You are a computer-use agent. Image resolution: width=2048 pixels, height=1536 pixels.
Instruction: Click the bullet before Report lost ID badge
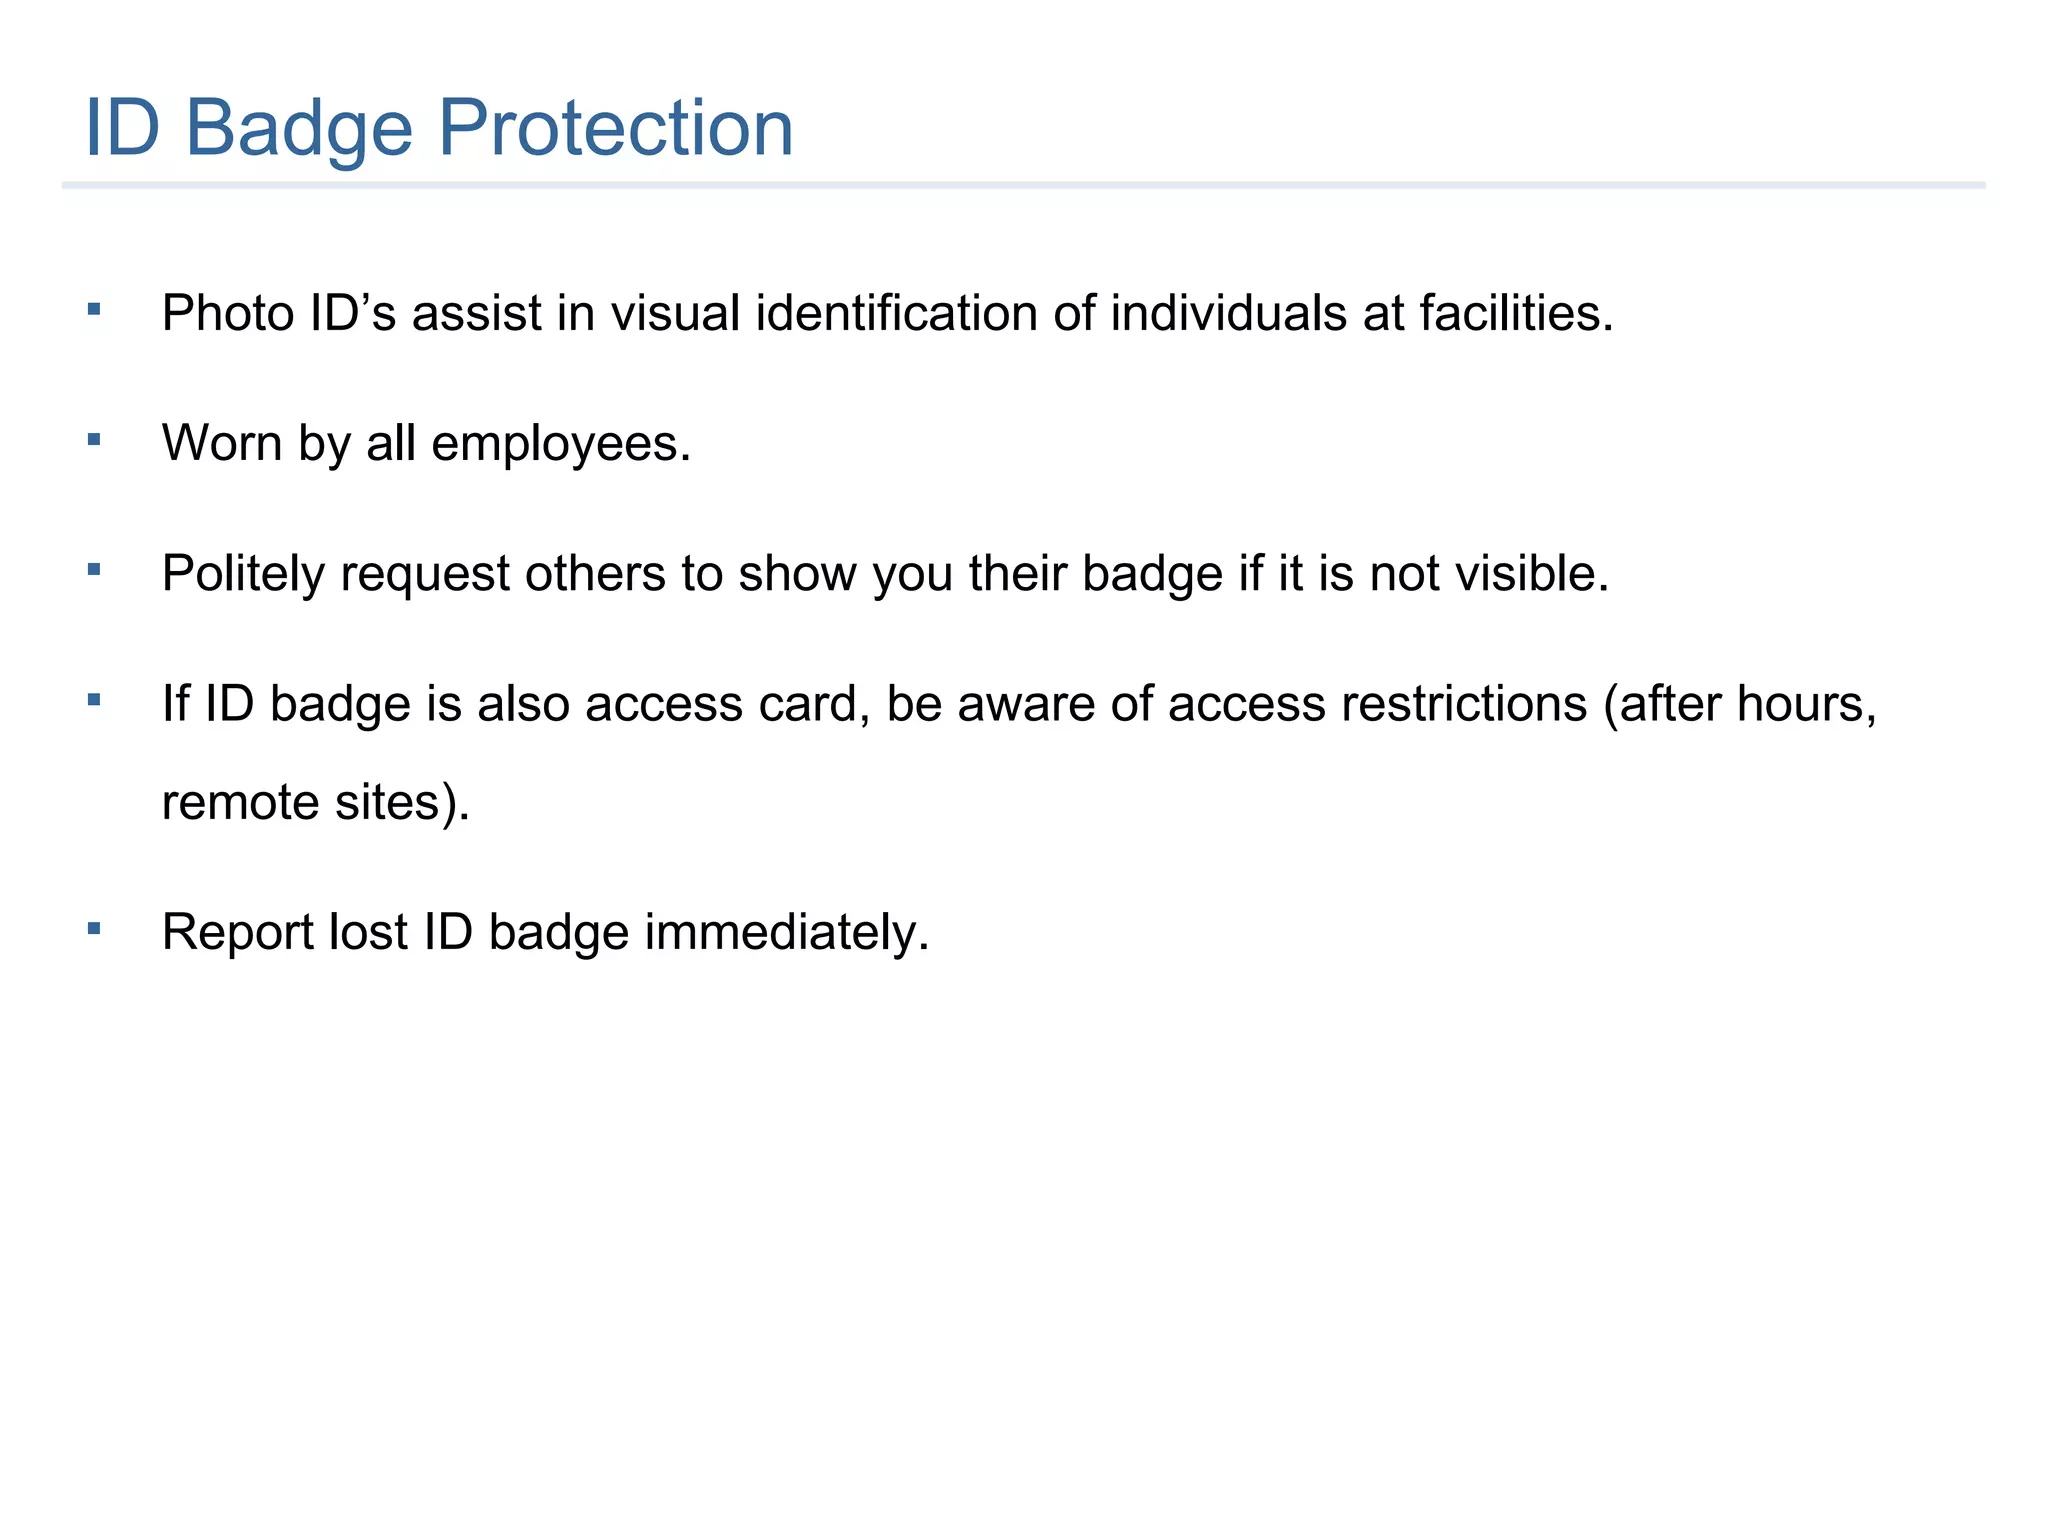pyautogui.click(x=94, y=929)
